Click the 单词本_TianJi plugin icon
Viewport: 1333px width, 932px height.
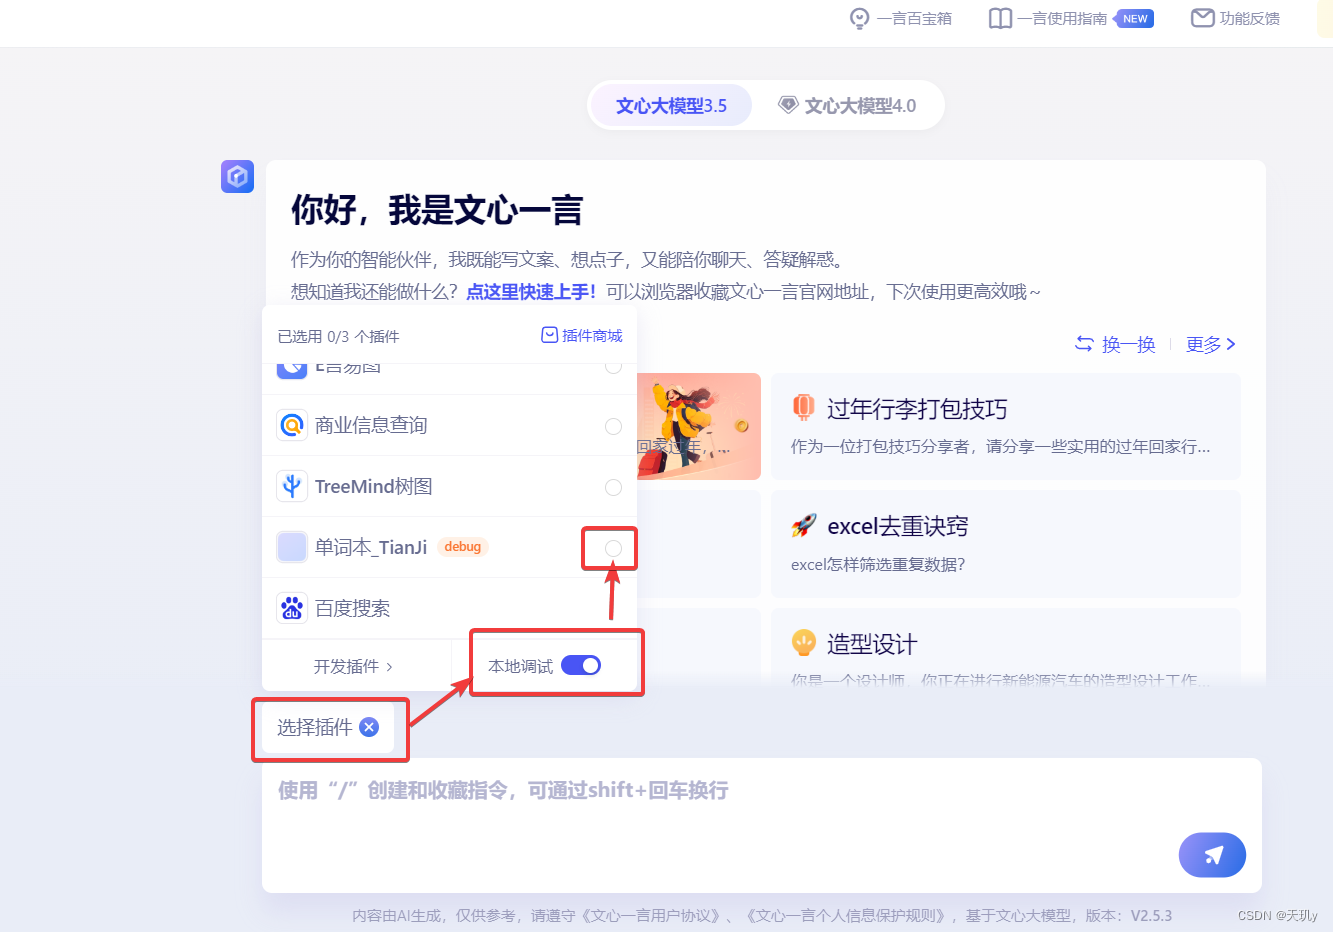[x=292, y=547]
